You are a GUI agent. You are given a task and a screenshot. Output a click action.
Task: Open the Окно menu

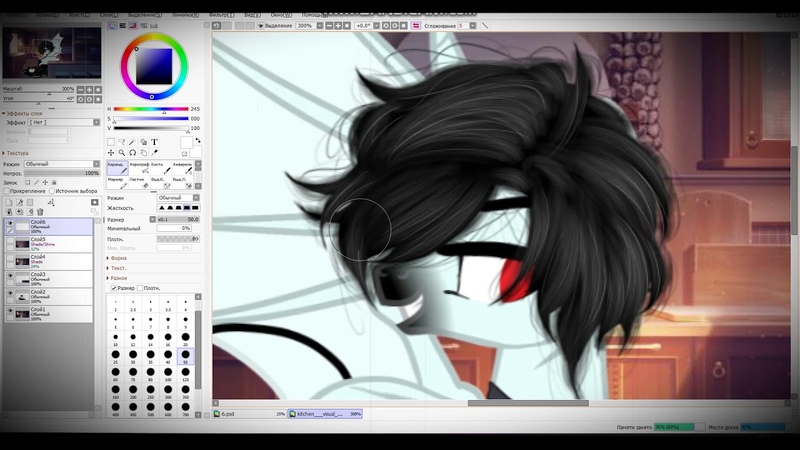point(280,15)
